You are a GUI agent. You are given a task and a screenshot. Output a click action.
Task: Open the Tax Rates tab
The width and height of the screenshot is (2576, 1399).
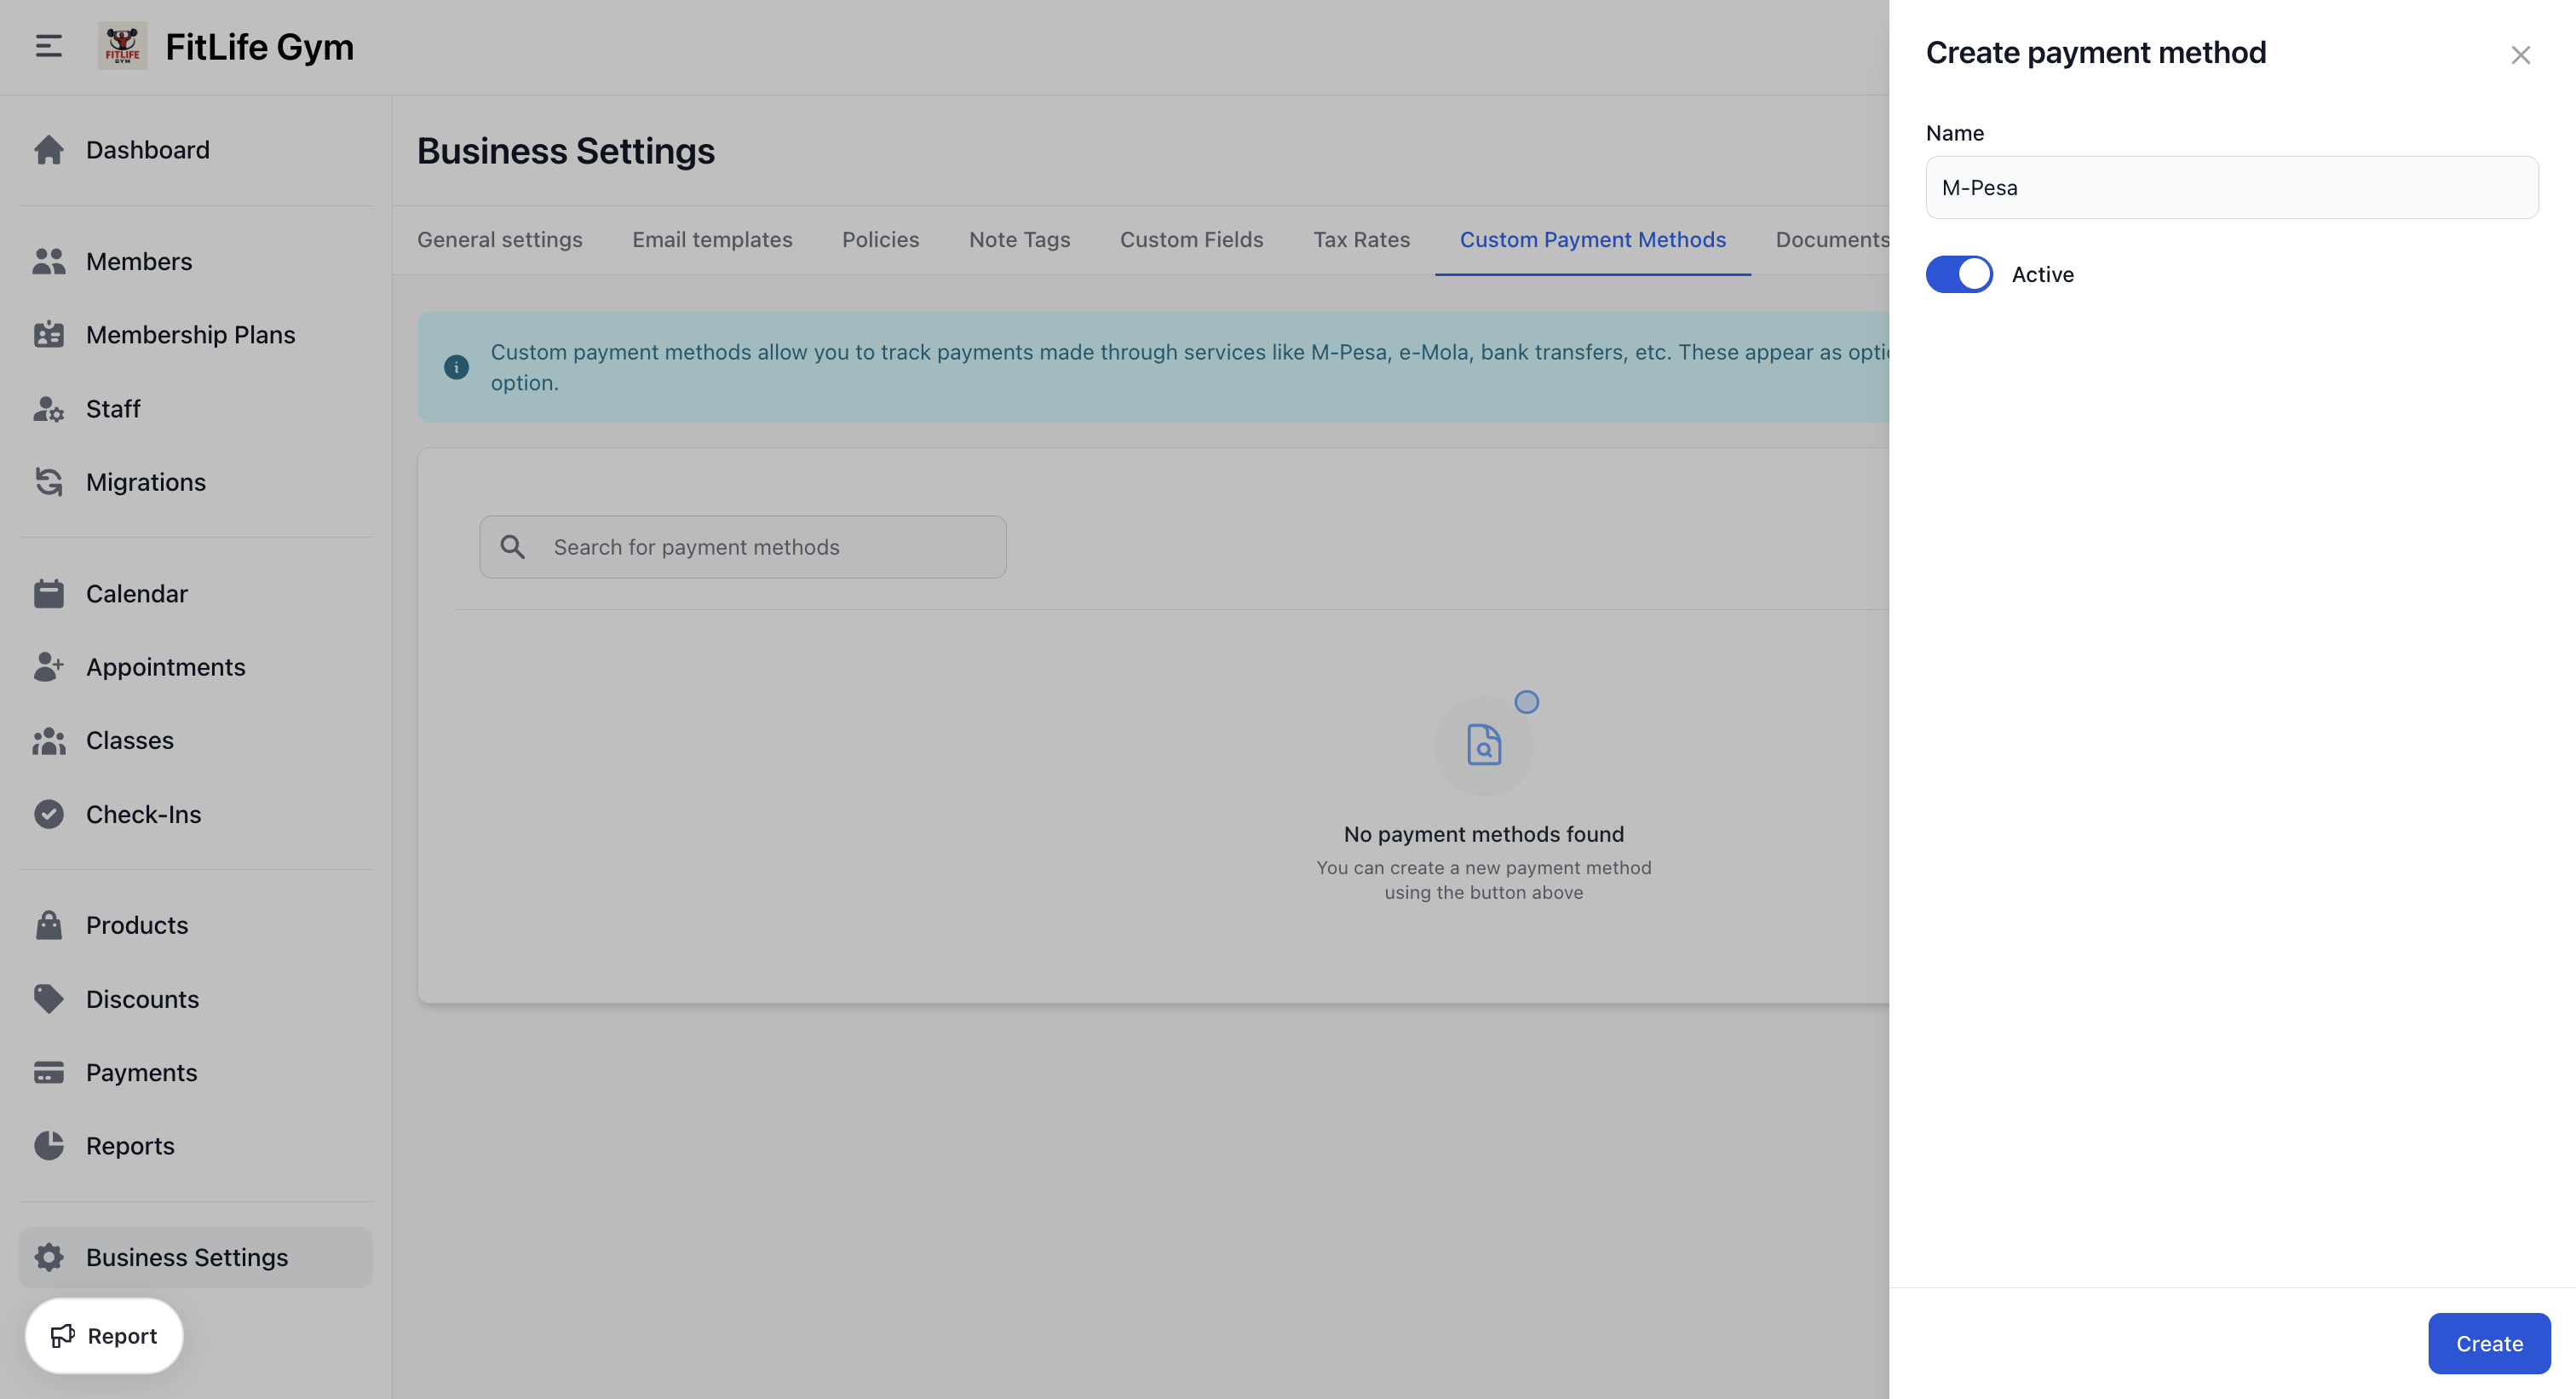tap(1361, 239)
